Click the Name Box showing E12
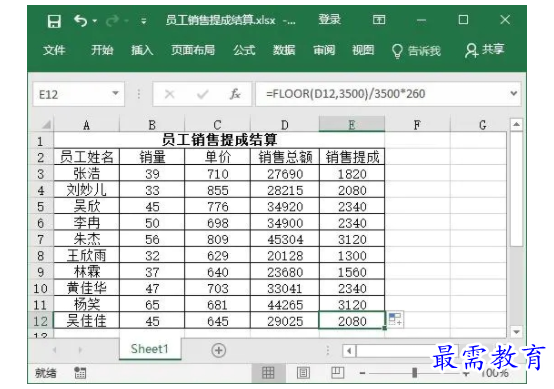The image size is (554, 389). tap(78, 94)
